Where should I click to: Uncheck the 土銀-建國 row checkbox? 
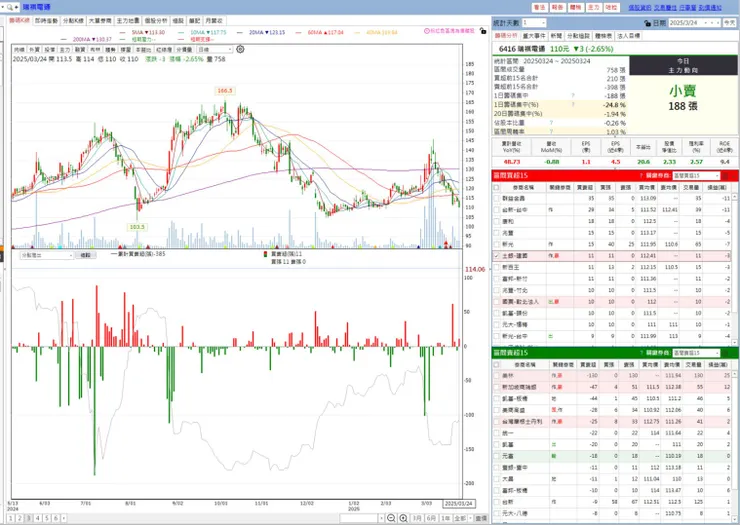[x=496, y=256]
